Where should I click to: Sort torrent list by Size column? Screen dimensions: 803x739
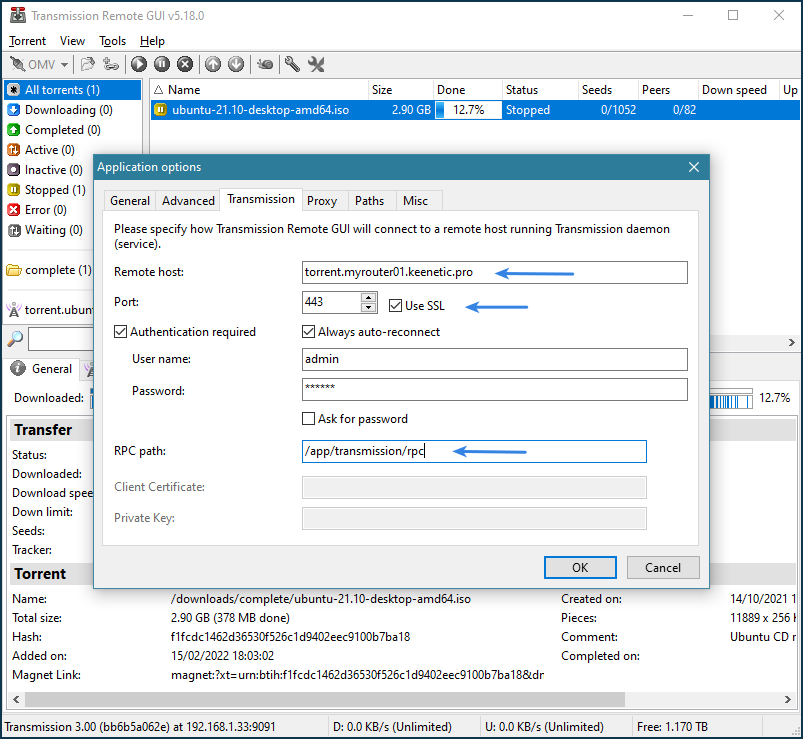coord(401,90)
